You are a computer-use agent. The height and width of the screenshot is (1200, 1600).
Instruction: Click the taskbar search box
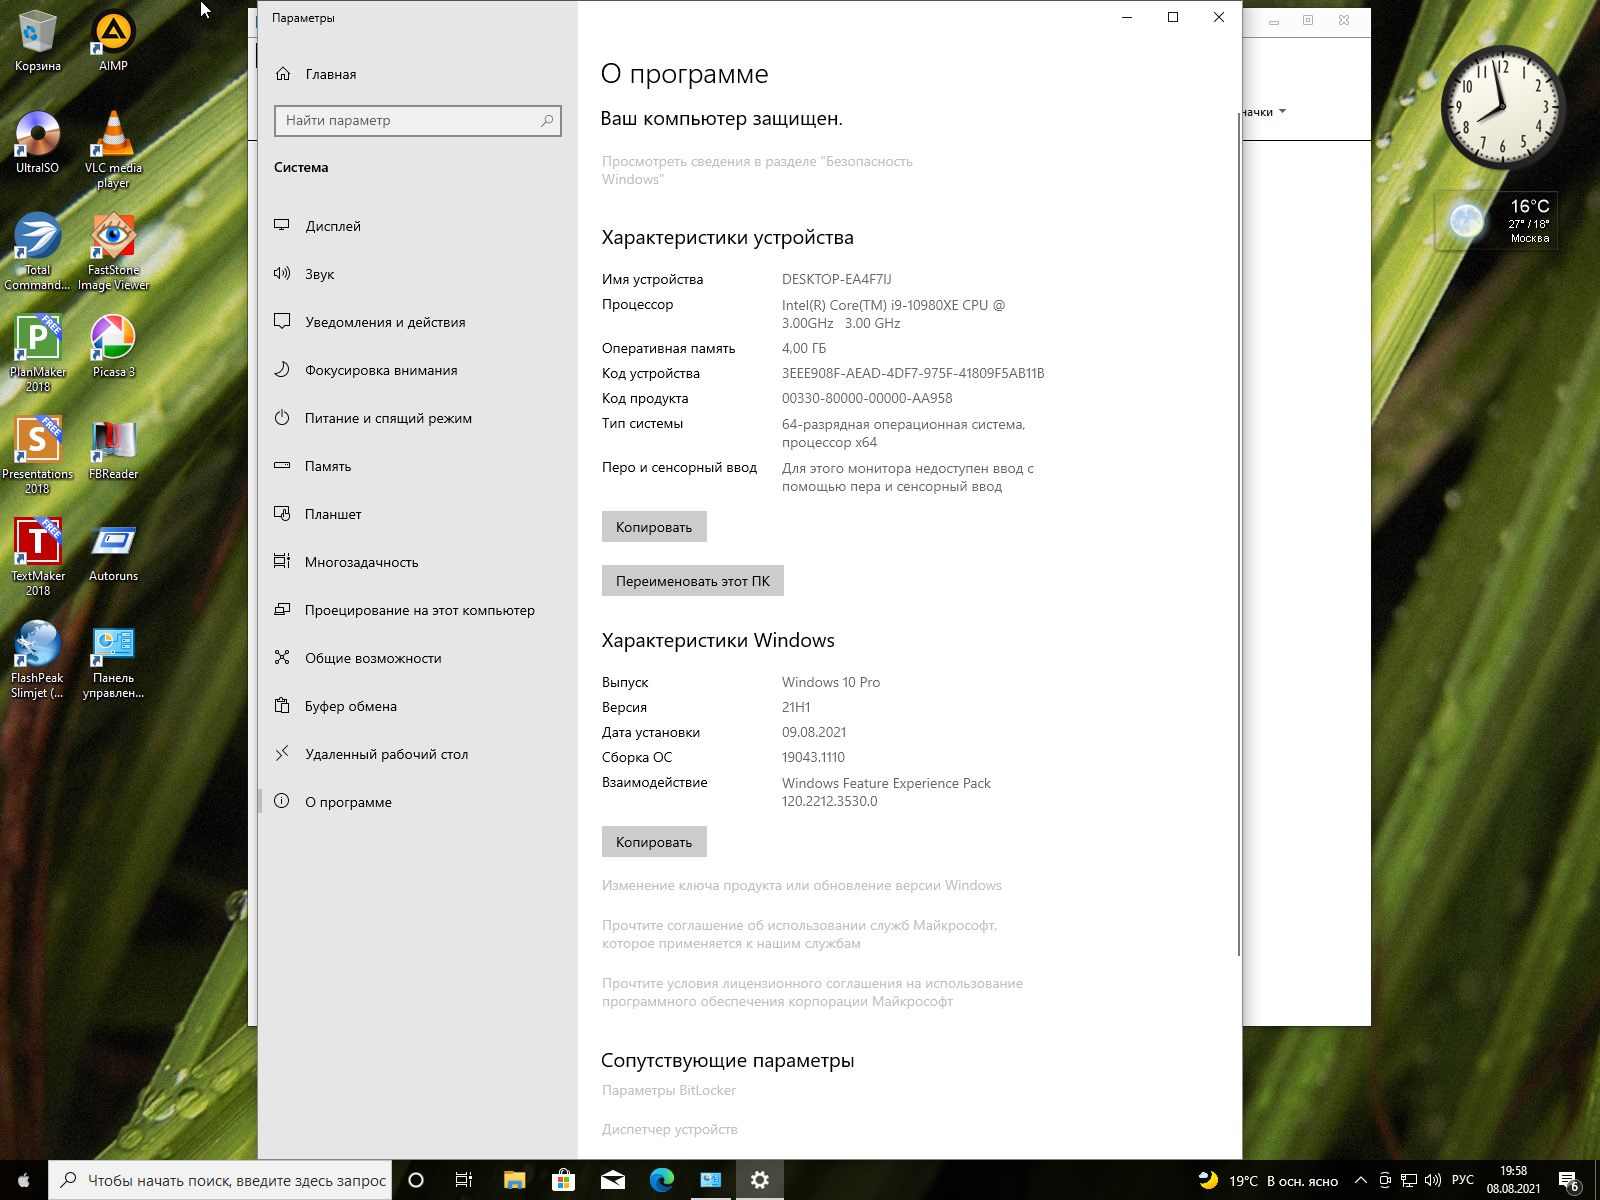tap(220, 1180)
